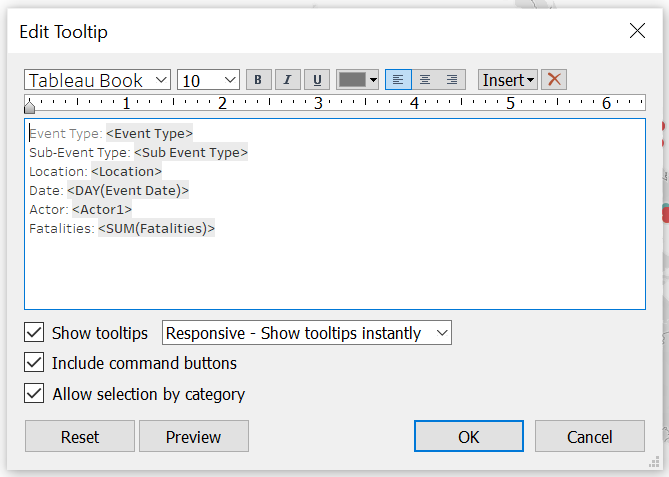
Task: Toggle italic formatting button
Action: click(288, 80)
